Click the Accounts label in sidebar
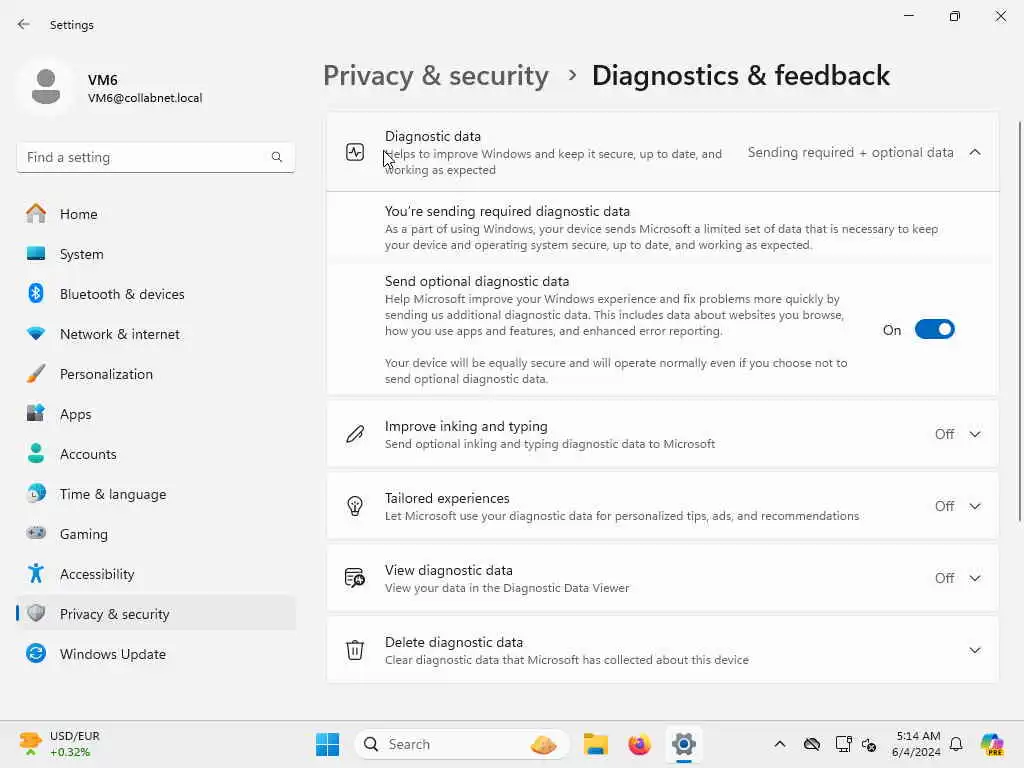1024x768 pixels. pos(88,454)
